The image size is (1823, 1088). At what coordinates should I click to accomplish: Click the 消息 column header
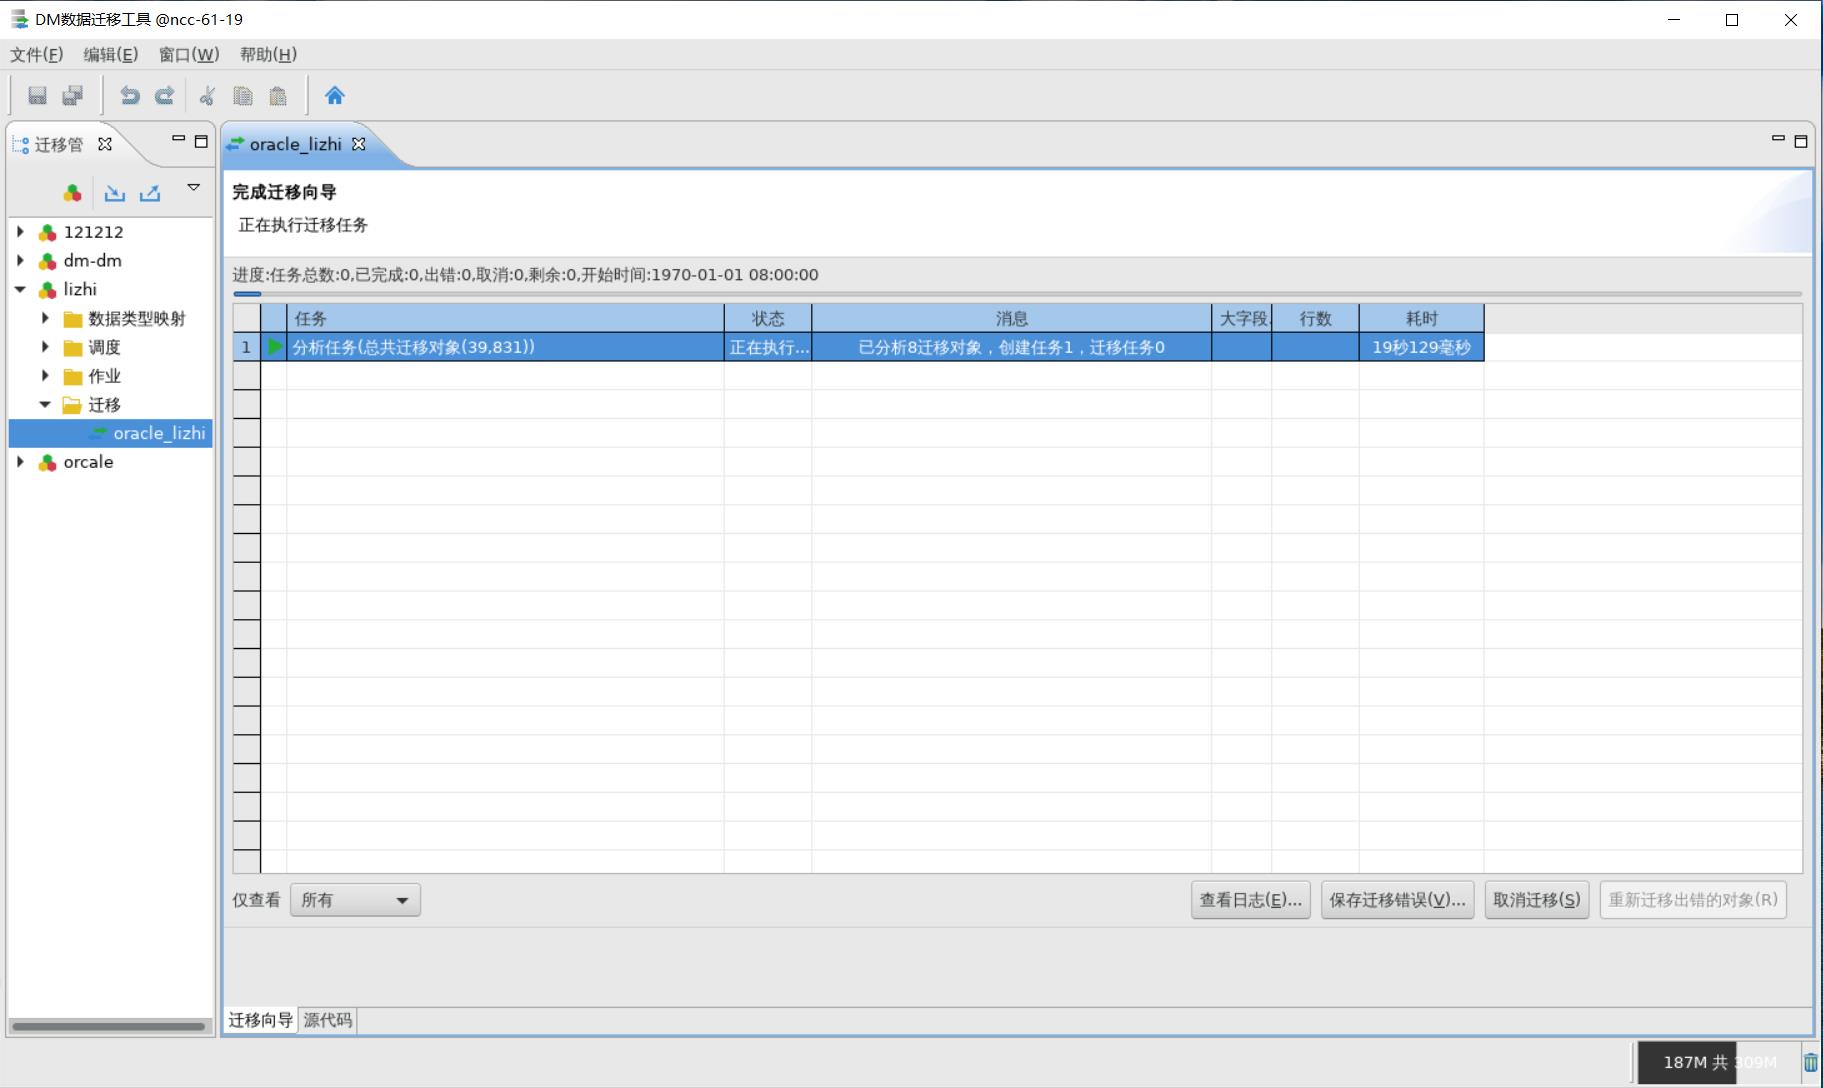coord(1012,318)
